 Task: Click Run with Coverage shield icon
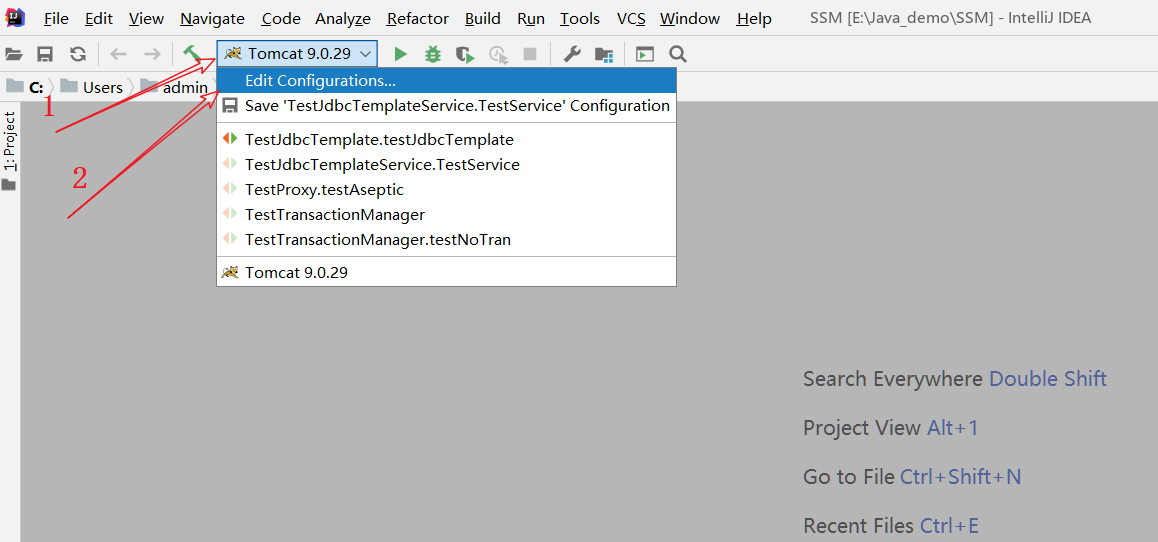[x=465, y=54]
